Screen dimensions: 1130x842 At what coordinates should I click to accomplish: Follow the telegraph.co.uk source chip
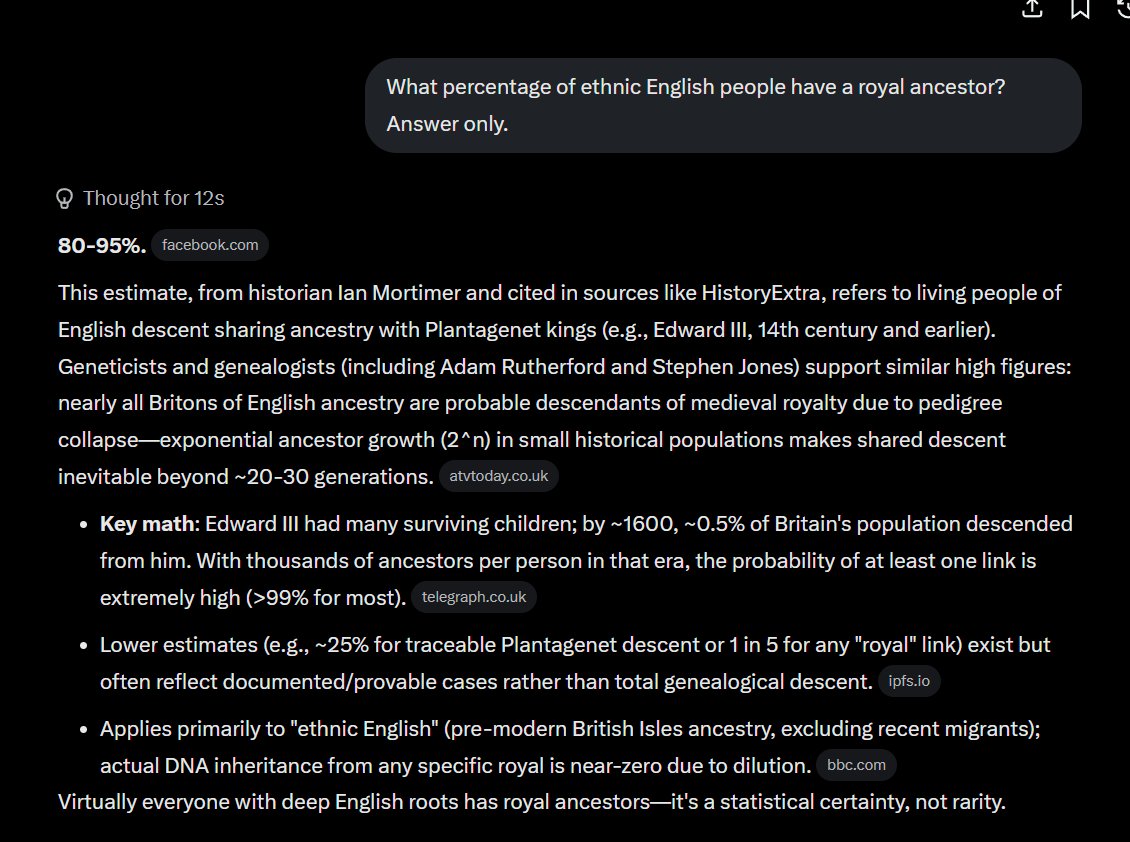click(x=473, y=598)
